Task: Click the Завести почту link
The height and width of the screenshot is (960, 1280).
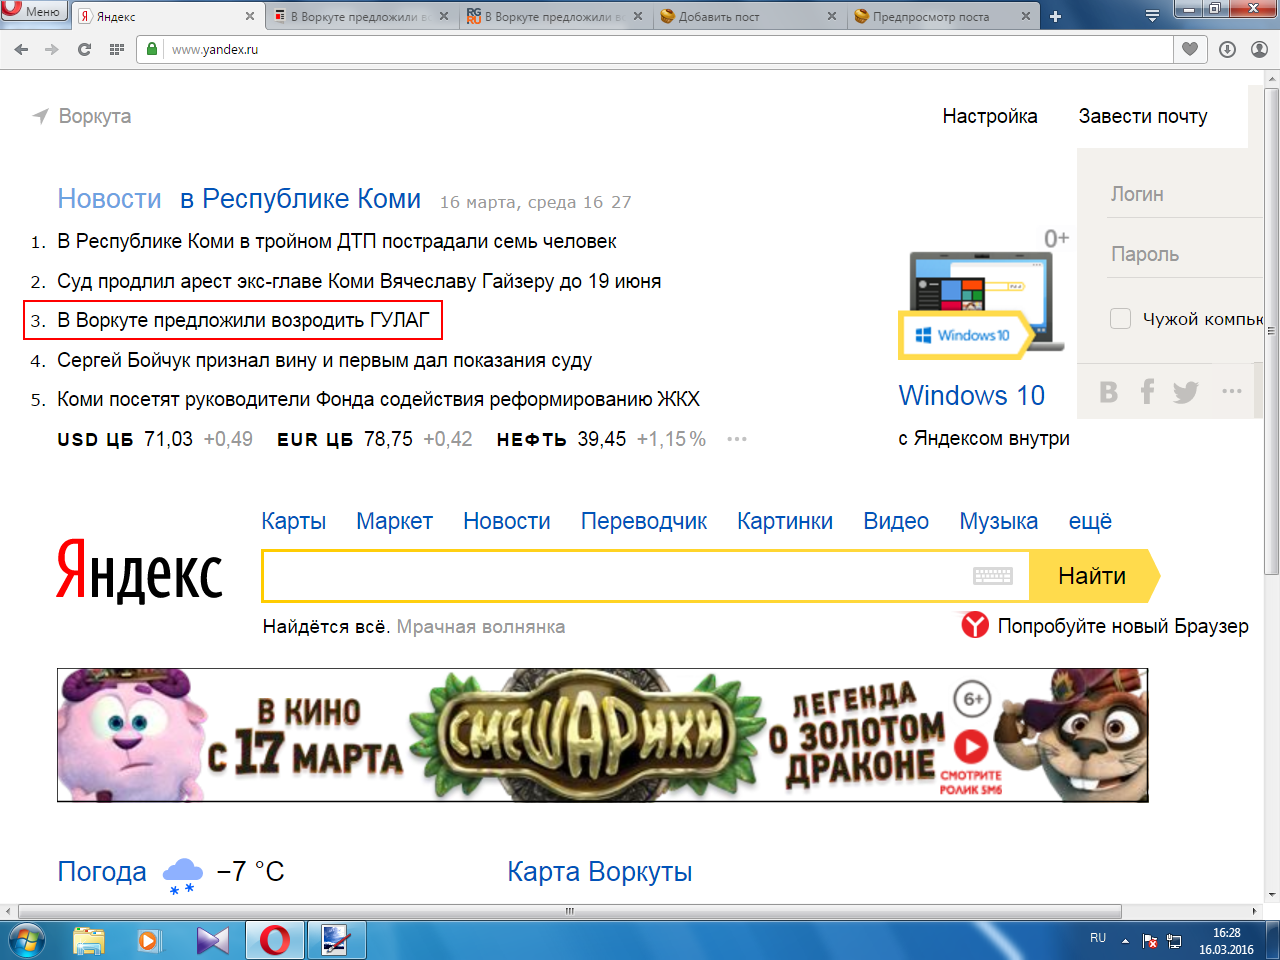Action: coord(1143,116)
